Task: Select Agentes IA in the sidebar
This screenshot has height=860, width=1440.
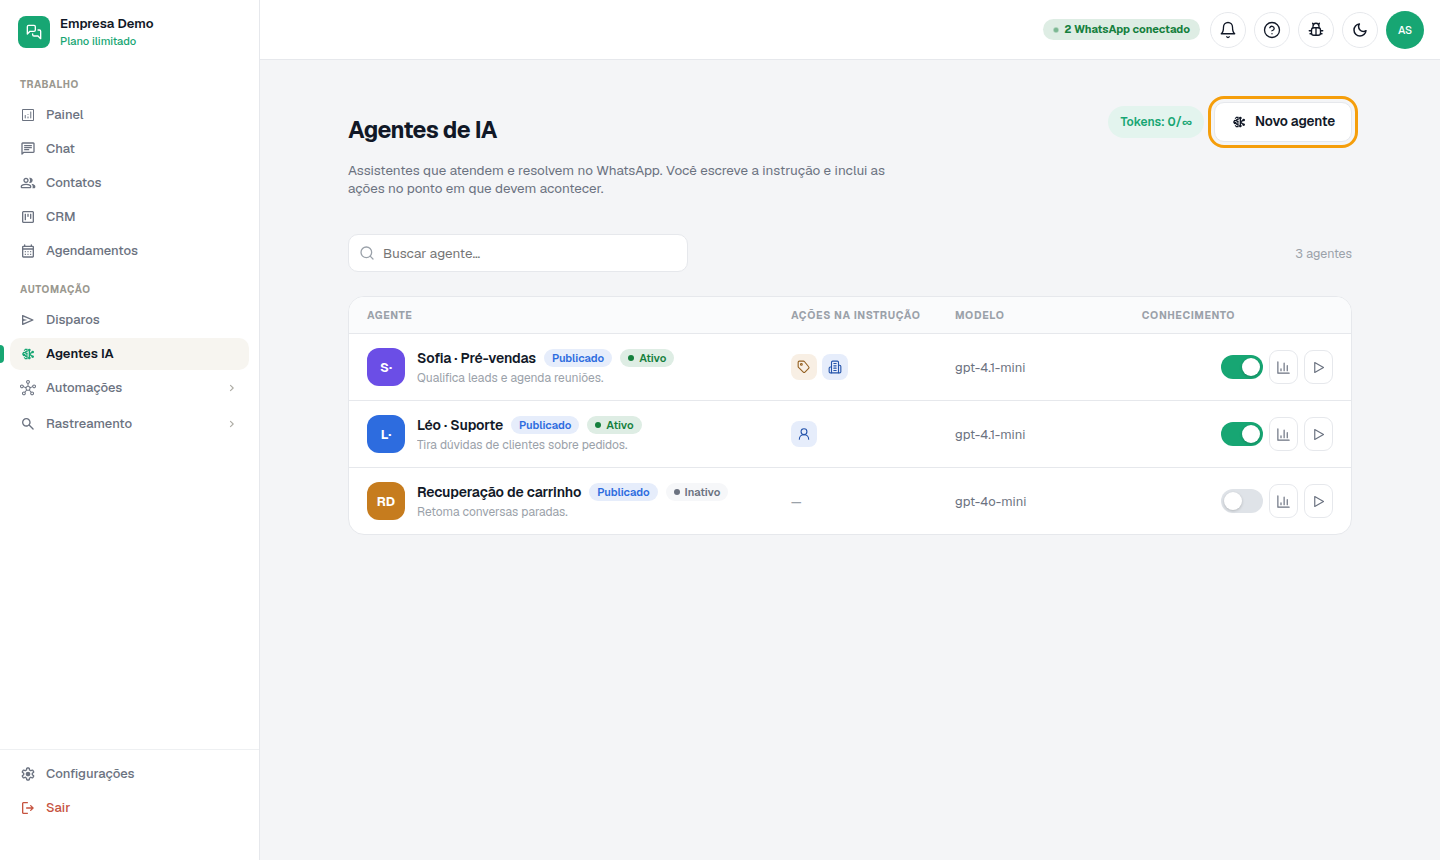Action: 130,354
